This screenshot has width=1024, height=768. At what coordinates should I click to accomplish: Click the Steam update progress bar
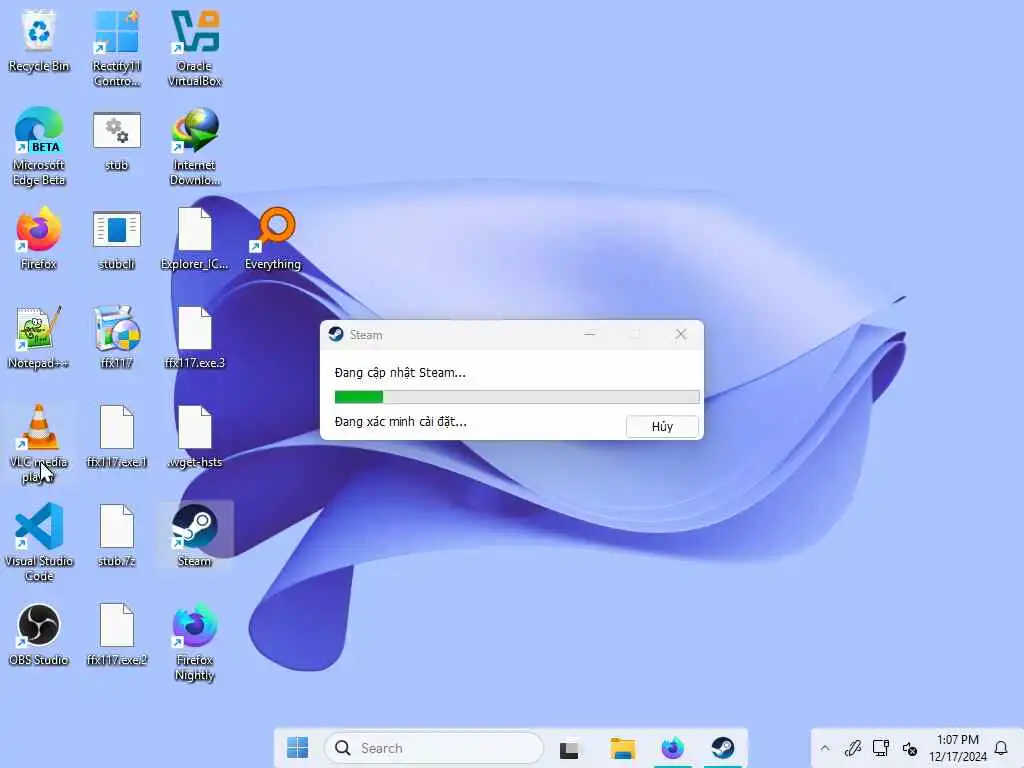[x=517, y=396]
